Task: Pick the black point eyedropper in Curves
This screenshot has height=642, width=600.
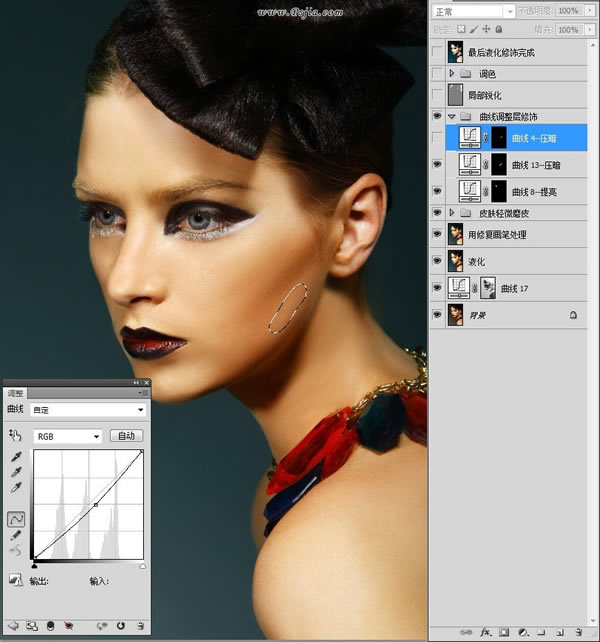Action: 16,457
